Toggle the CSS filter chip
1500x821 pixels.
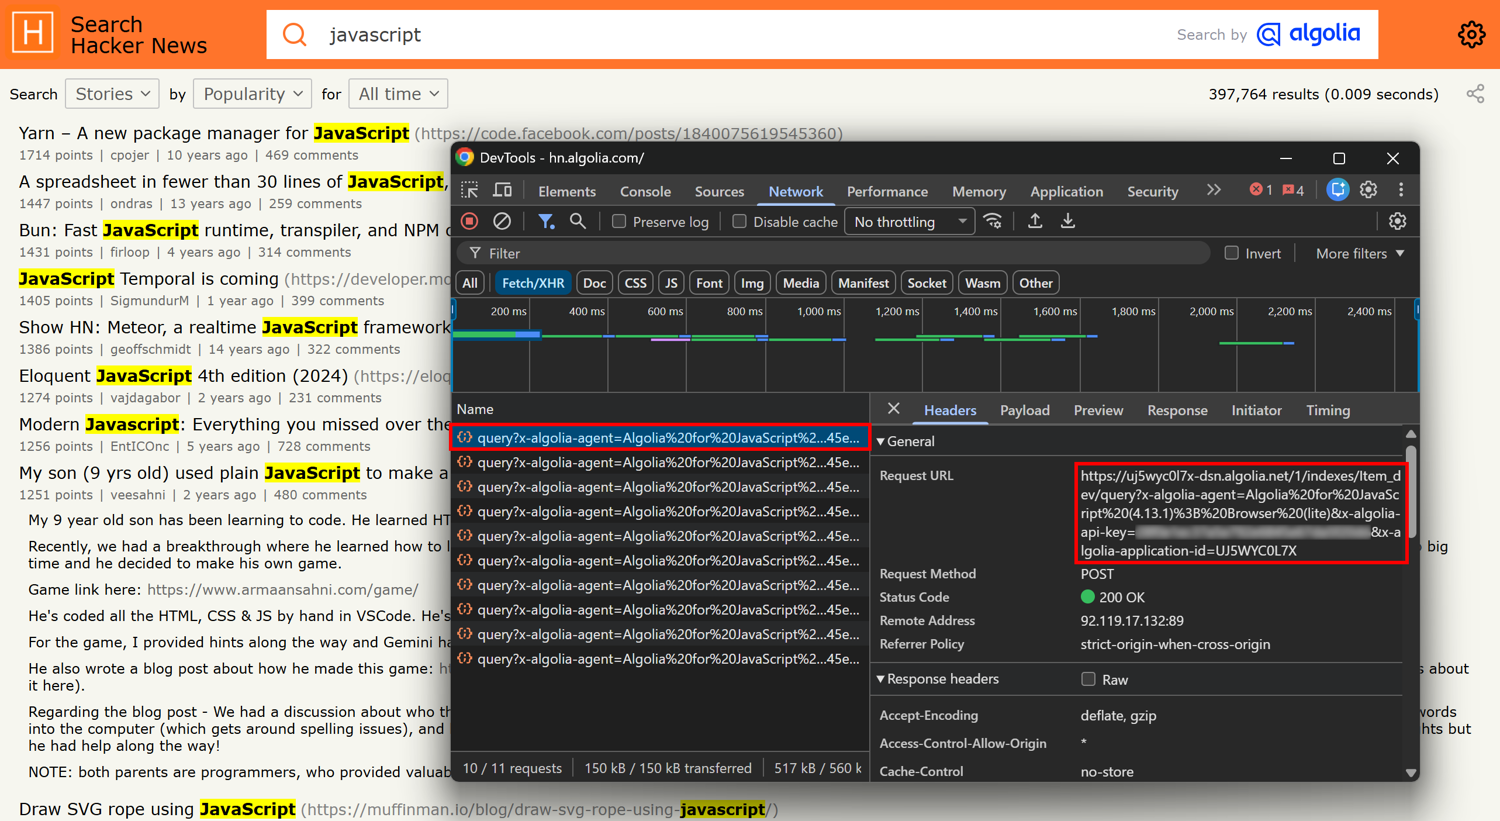coord(636,283)
